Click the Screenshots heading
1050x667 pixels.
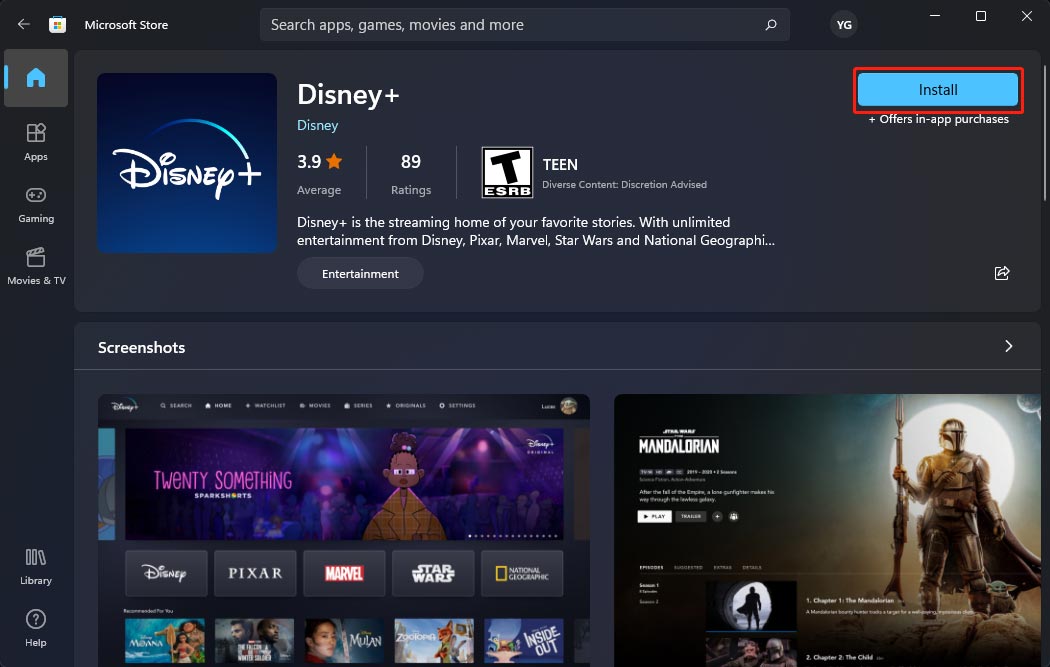coord(141,348)
